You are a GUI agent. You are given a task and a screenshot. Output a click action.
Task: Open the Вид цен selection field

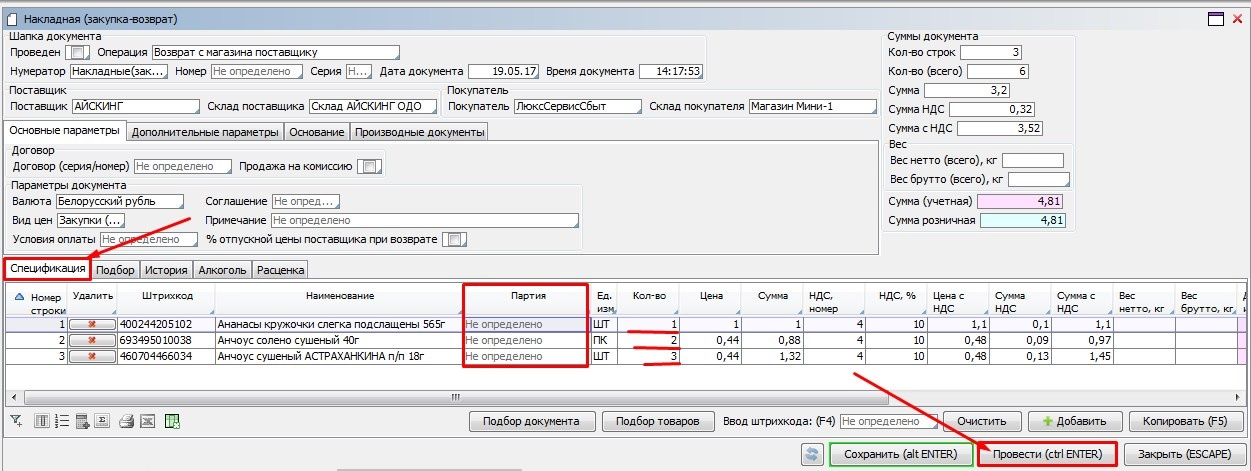click(90, 220)
